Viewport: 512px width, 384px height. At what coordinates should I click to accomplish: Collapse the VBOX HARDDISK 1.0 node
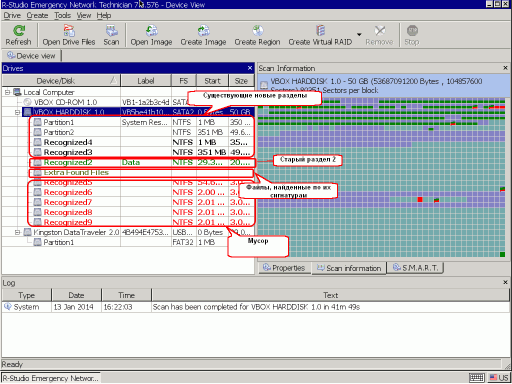17,112
